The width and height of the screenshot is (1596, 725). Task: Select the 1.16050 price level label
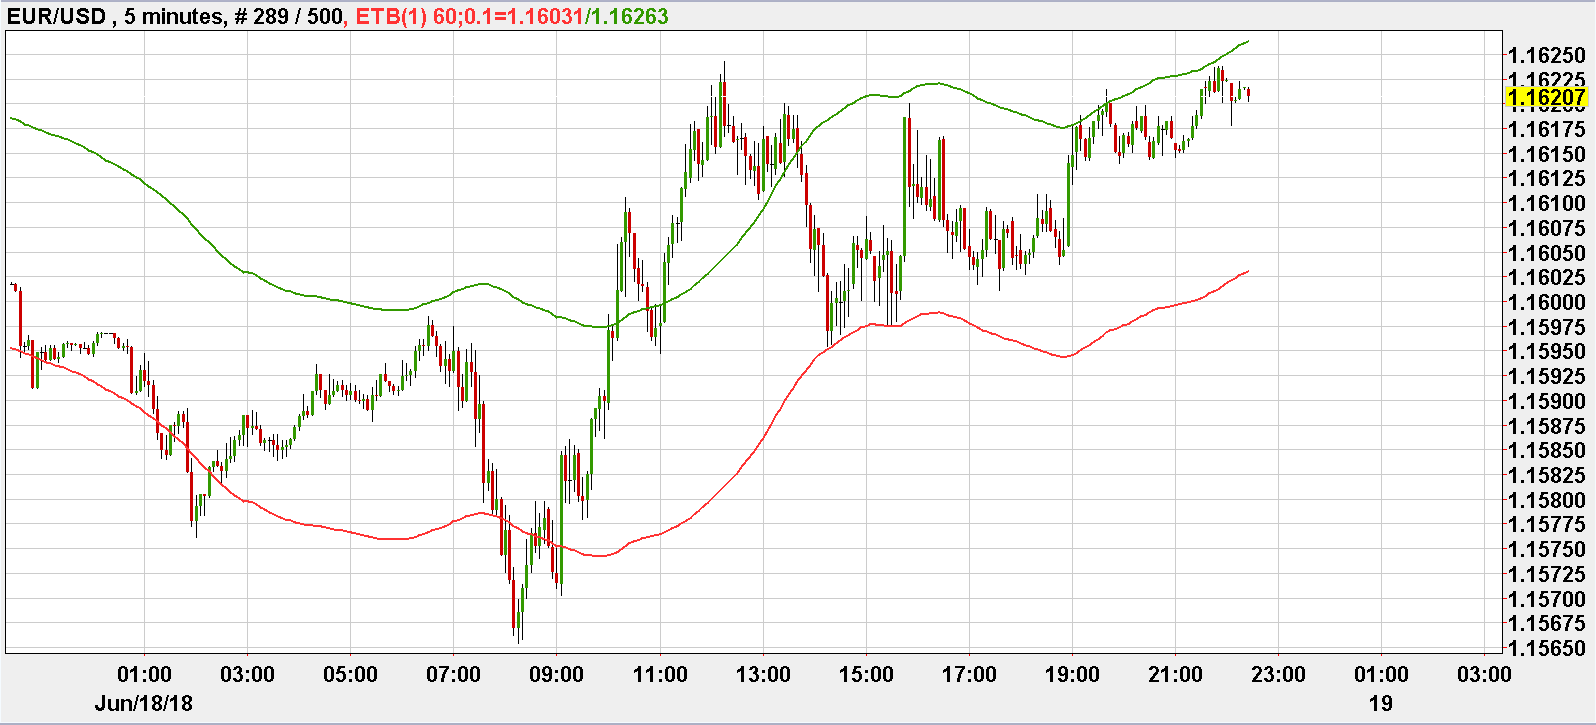click(x=1546, y=253)
